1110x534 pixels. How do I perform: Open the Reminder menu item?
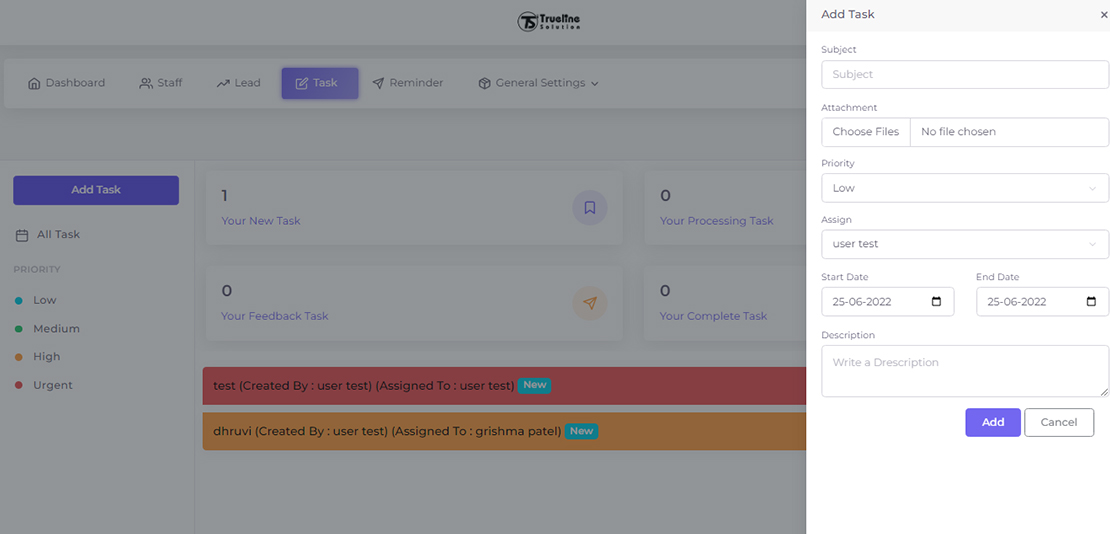408,84
